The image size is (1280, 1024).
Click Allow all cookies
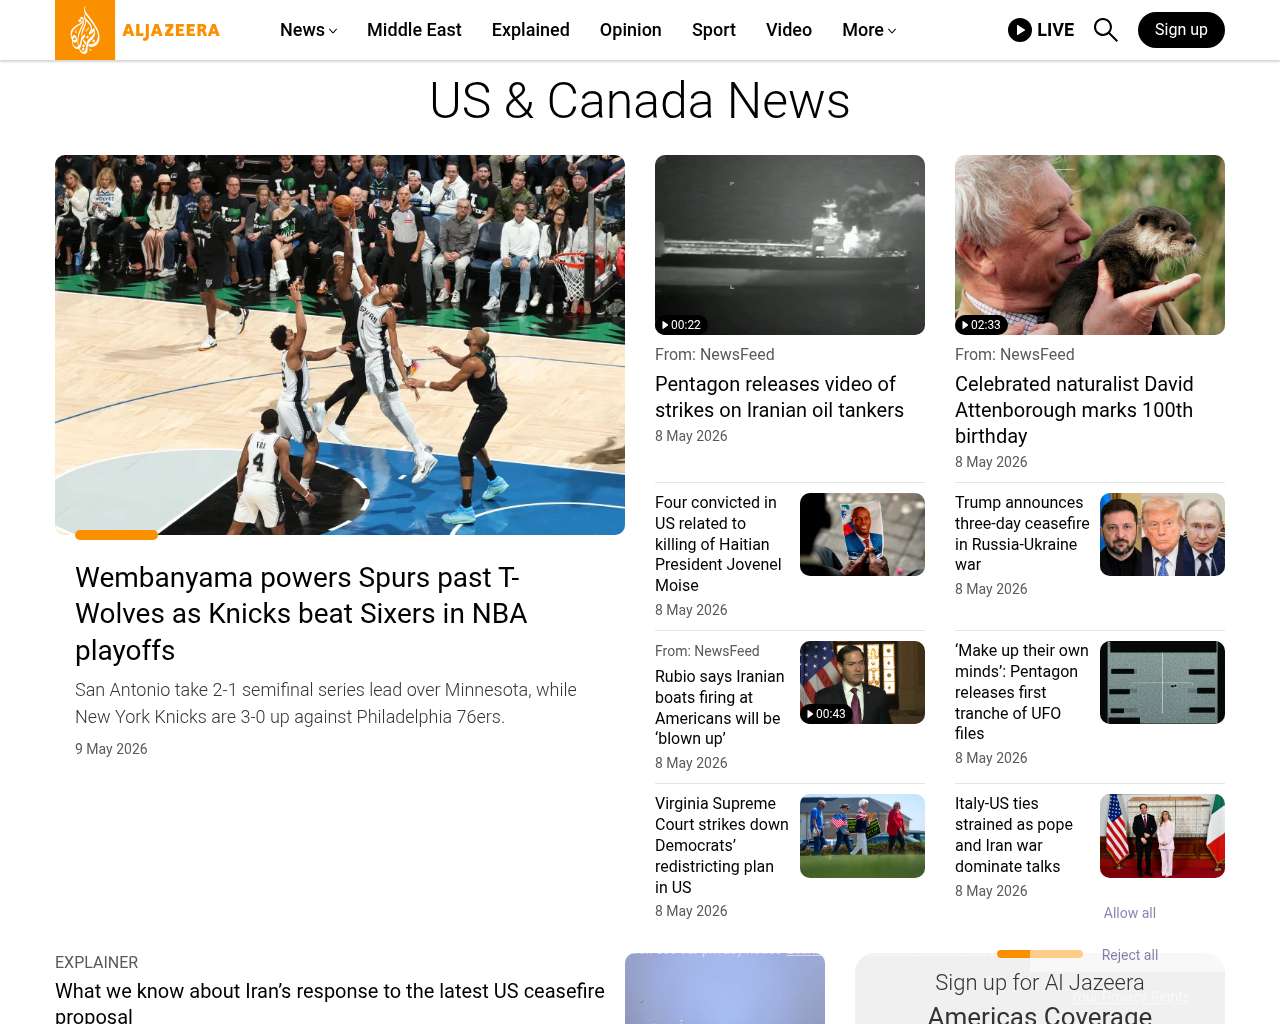coord(1130,913)
